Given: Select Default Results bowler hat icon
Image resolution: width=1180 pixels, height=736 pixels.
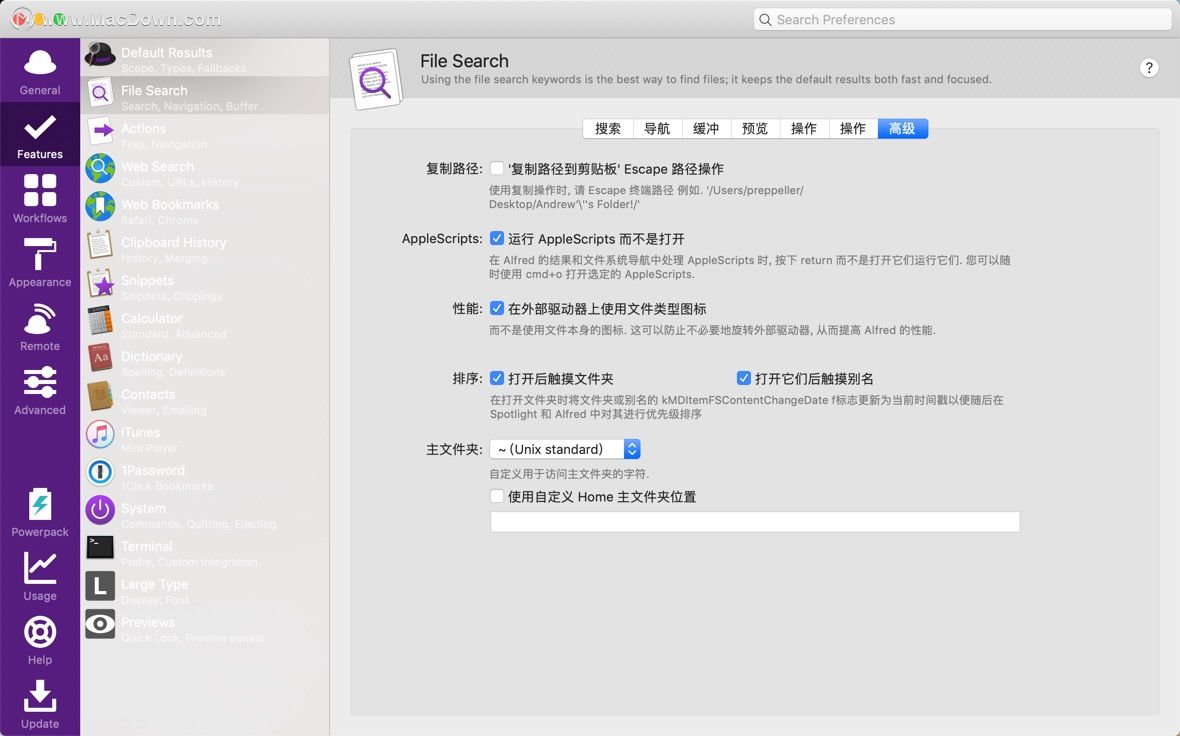Looking at the screenshot, I should tap(100, 55).
